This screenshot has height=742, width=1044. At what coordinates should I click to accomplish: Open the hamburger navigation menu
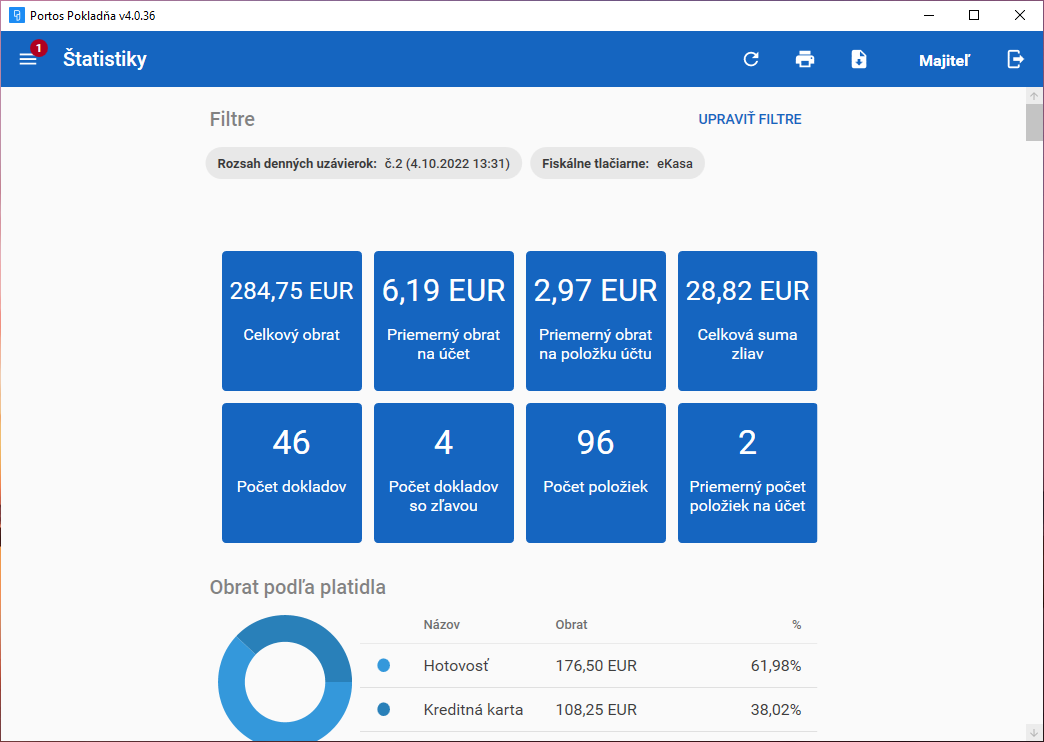(x=27, y=59)
